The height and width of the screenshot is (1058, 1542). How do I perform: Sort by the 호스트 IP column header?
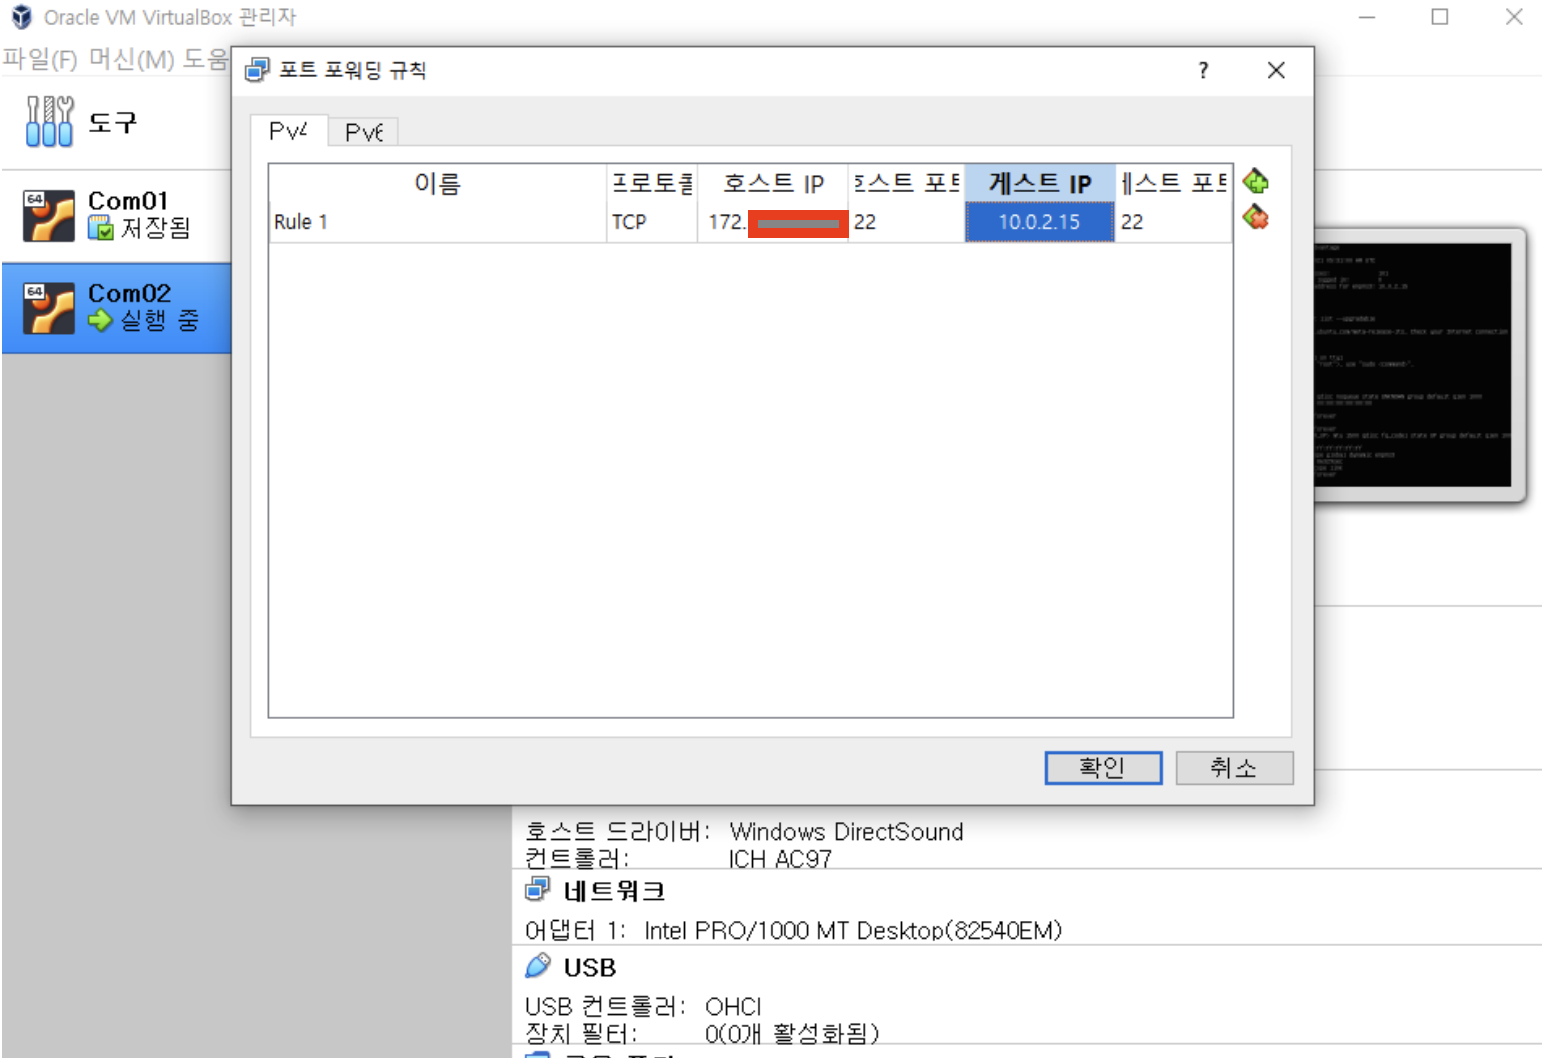click(x=773, y=184)
